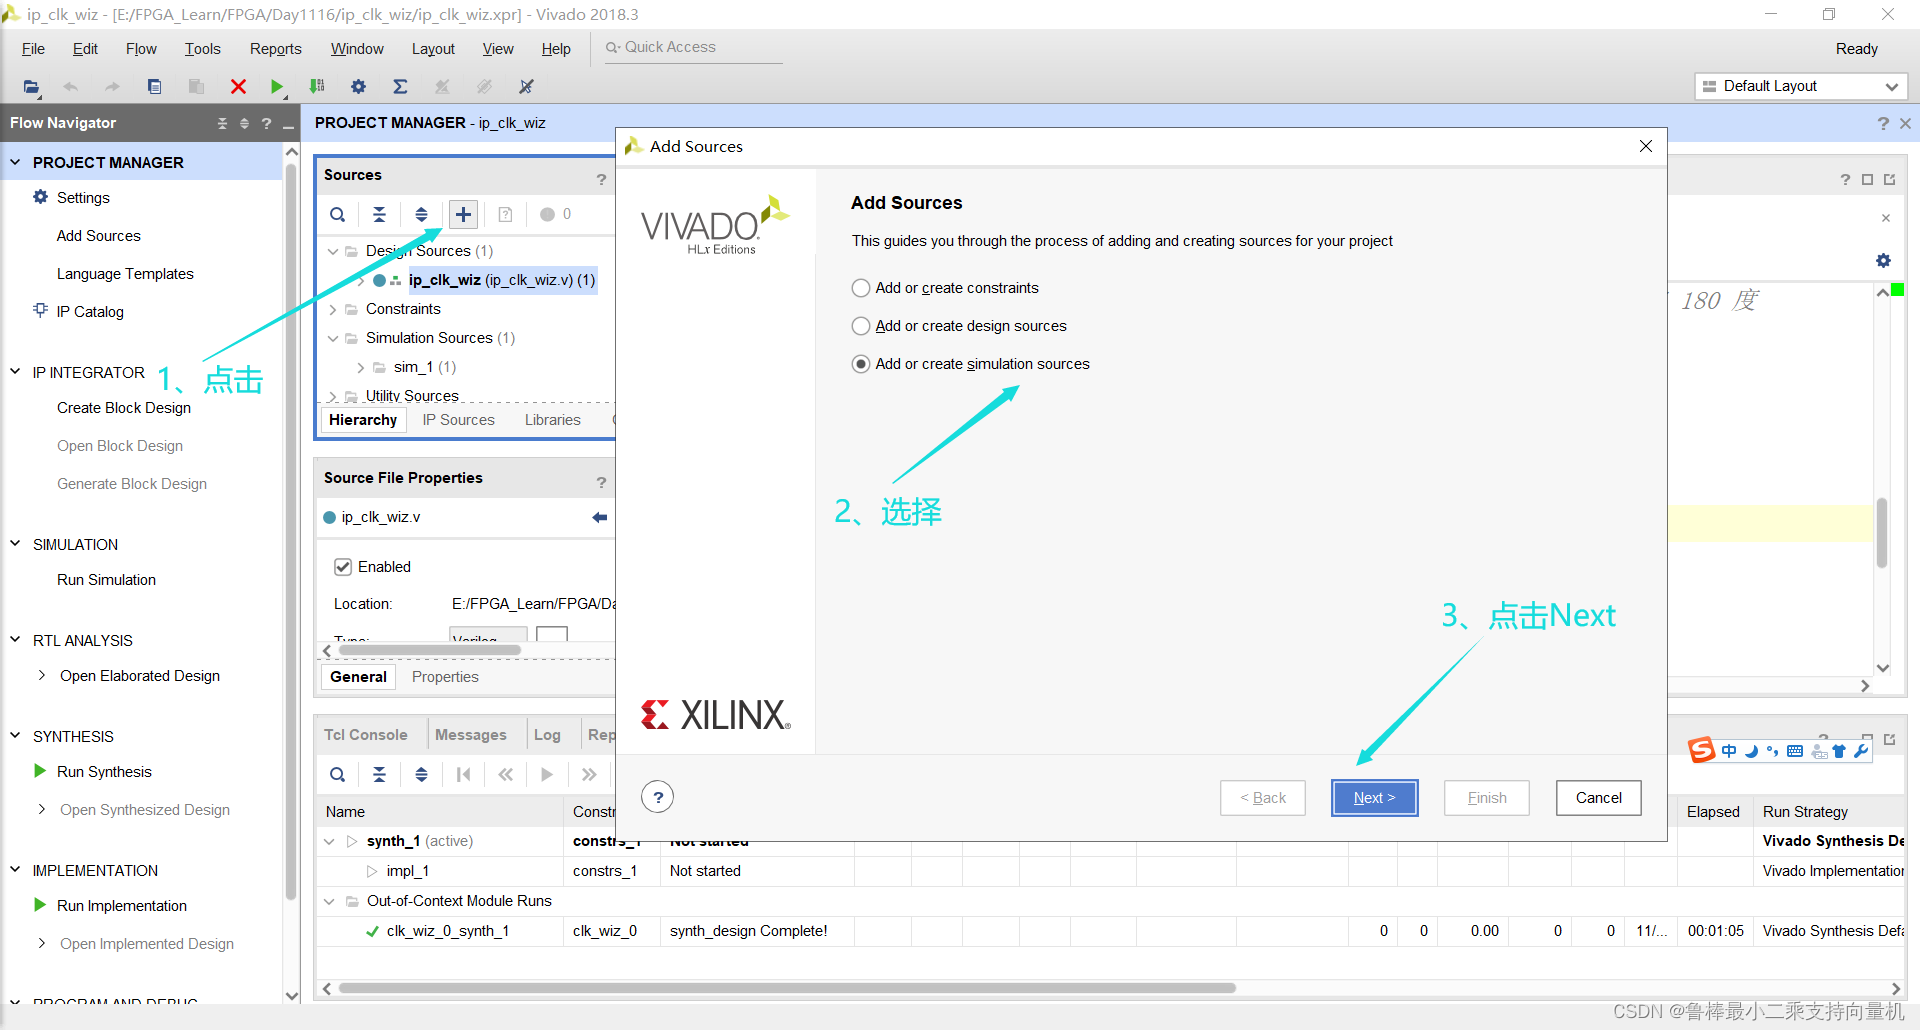Click search icon in Sources panel
The height and width of the screenshot is (1030, 1920).
(338, 214)
